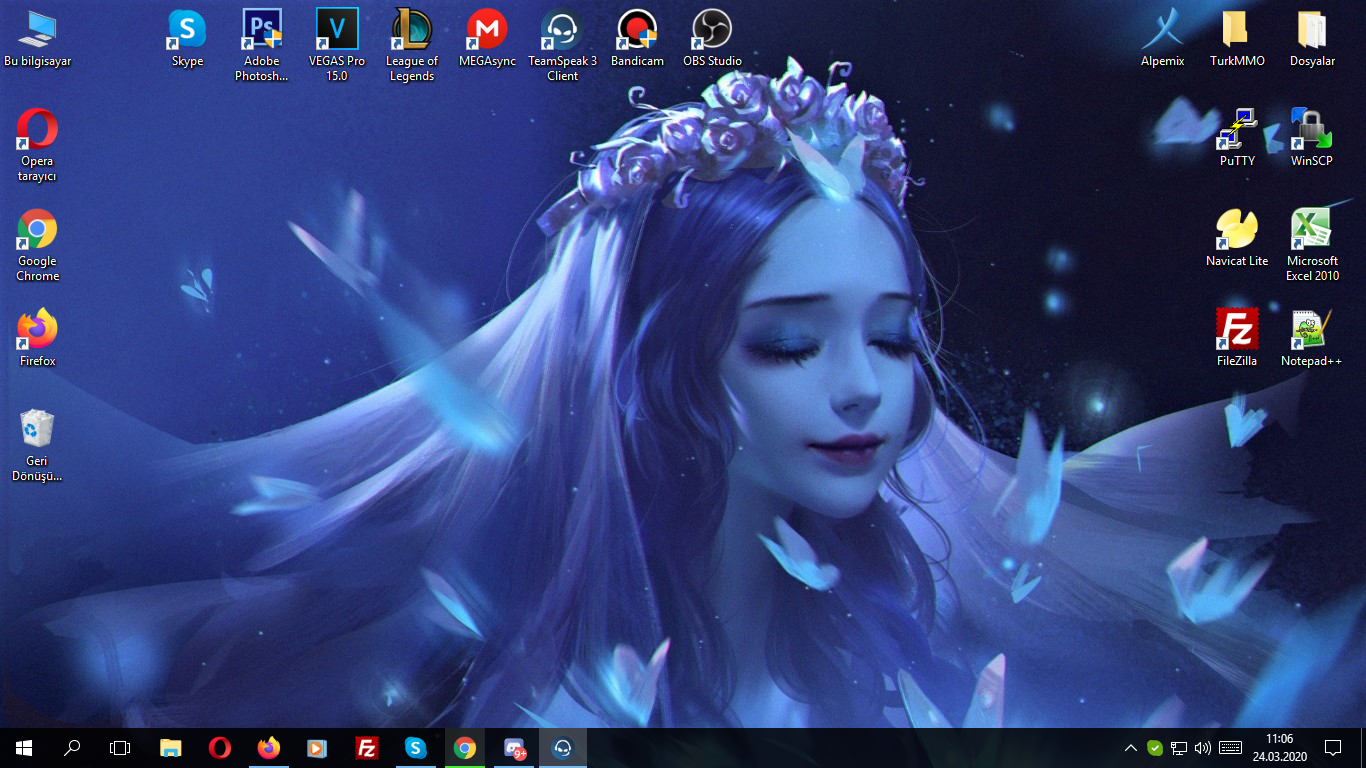The width and height of the screenshot is (1366, 768).
Task: Select the WinSCP desktop shortcut
Action: click(1312, 138)
